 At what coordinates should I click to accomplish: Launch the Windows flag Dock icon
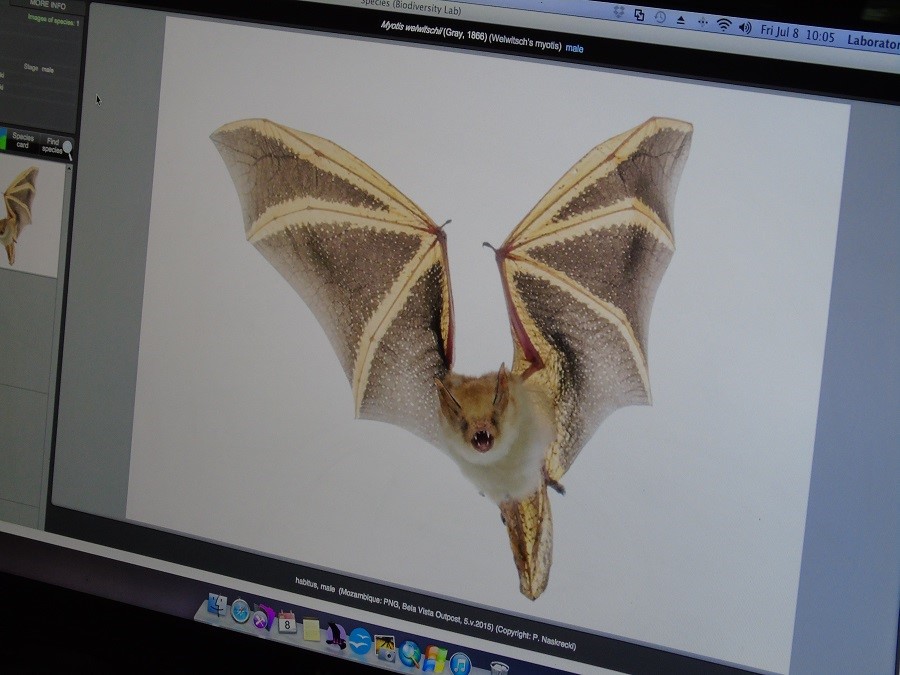pyautogui.click(x=435, y=660)
